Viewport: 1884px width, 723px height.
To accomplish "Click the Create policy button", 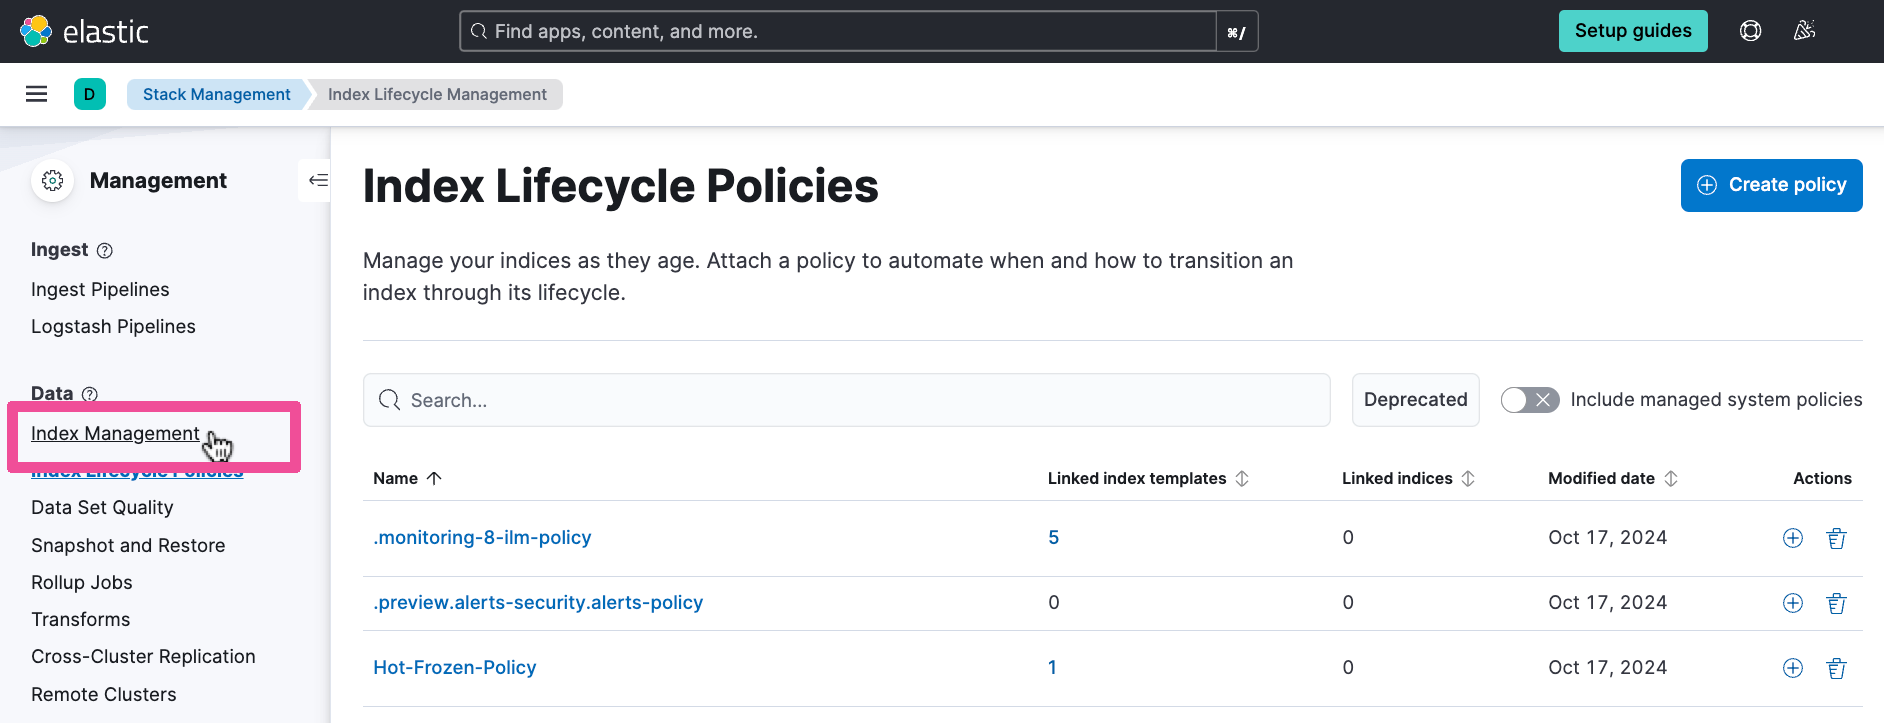I will point(1771,185).
